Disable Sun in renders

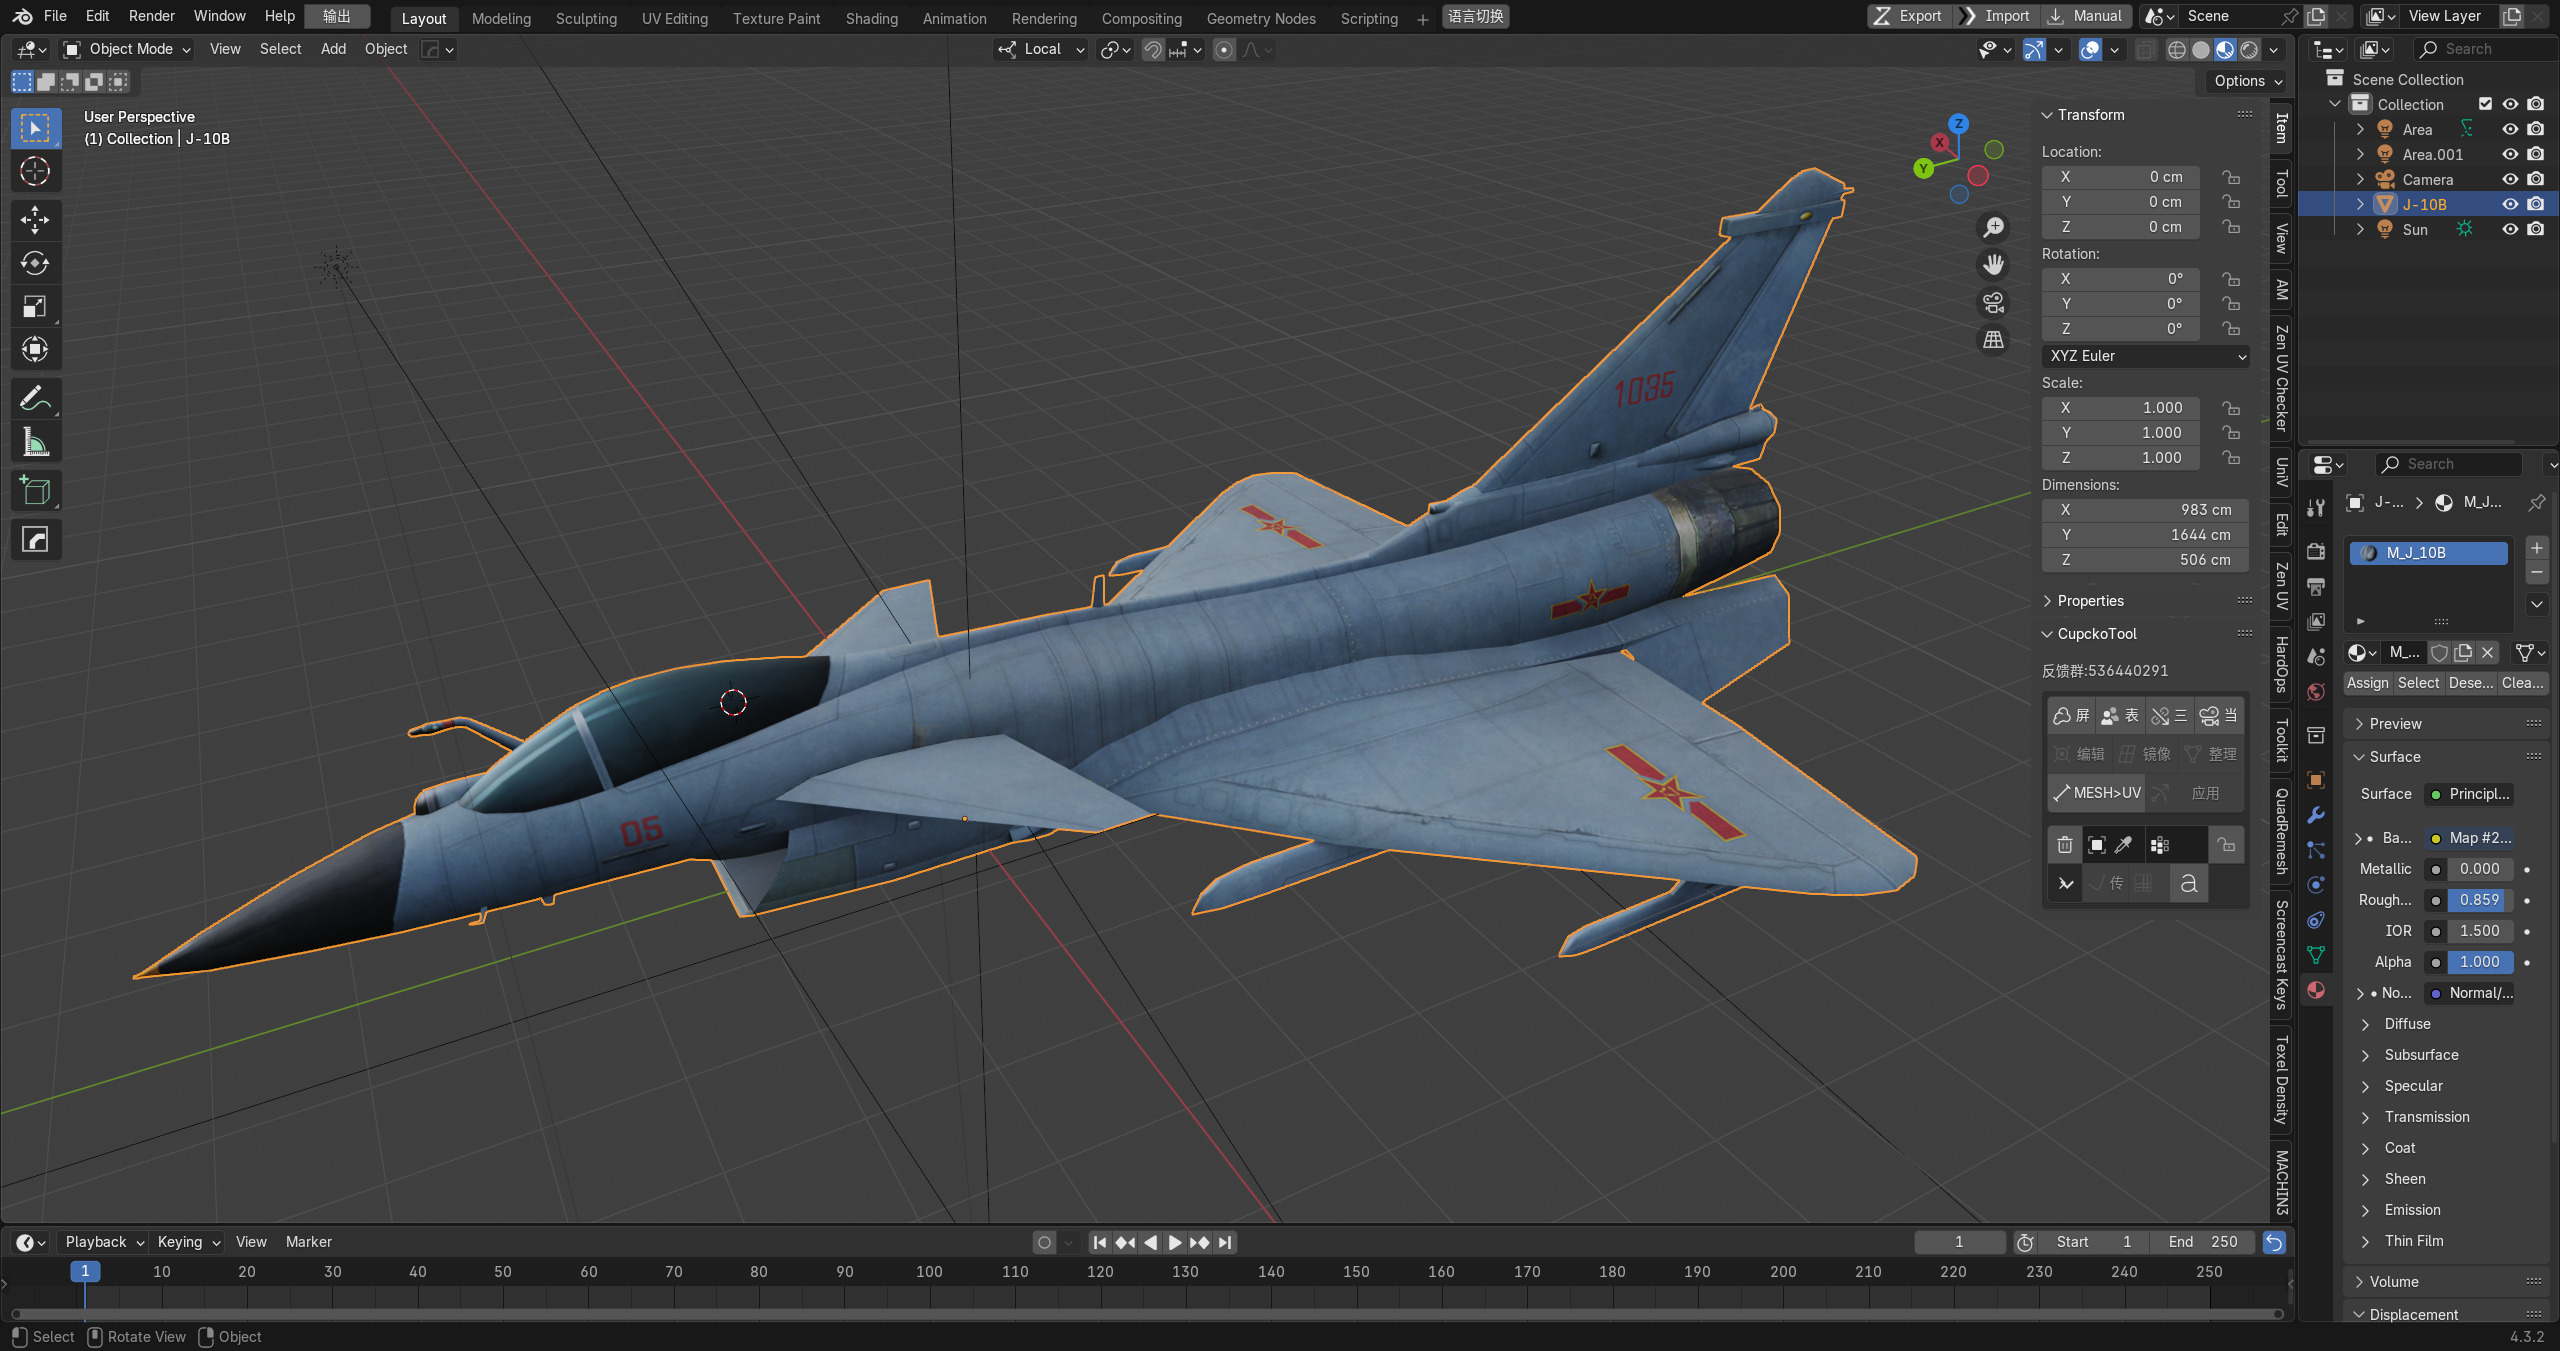point(2535,229)
